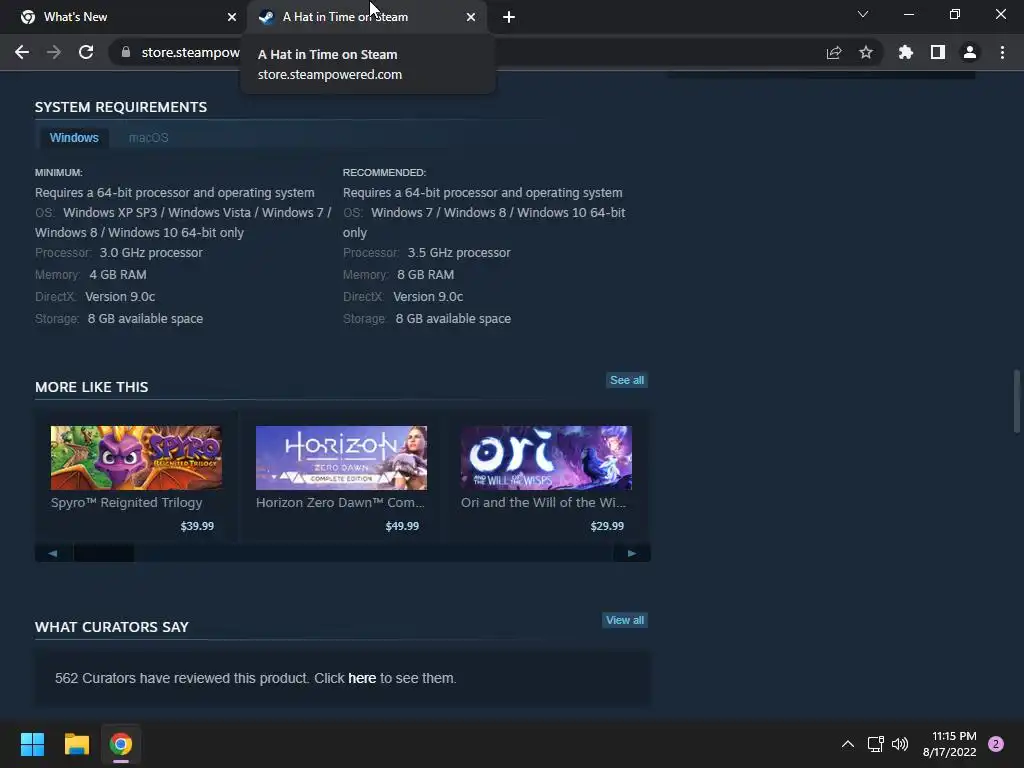
Task: Open the Windows Start menu
Action: (x=32, y=744)
